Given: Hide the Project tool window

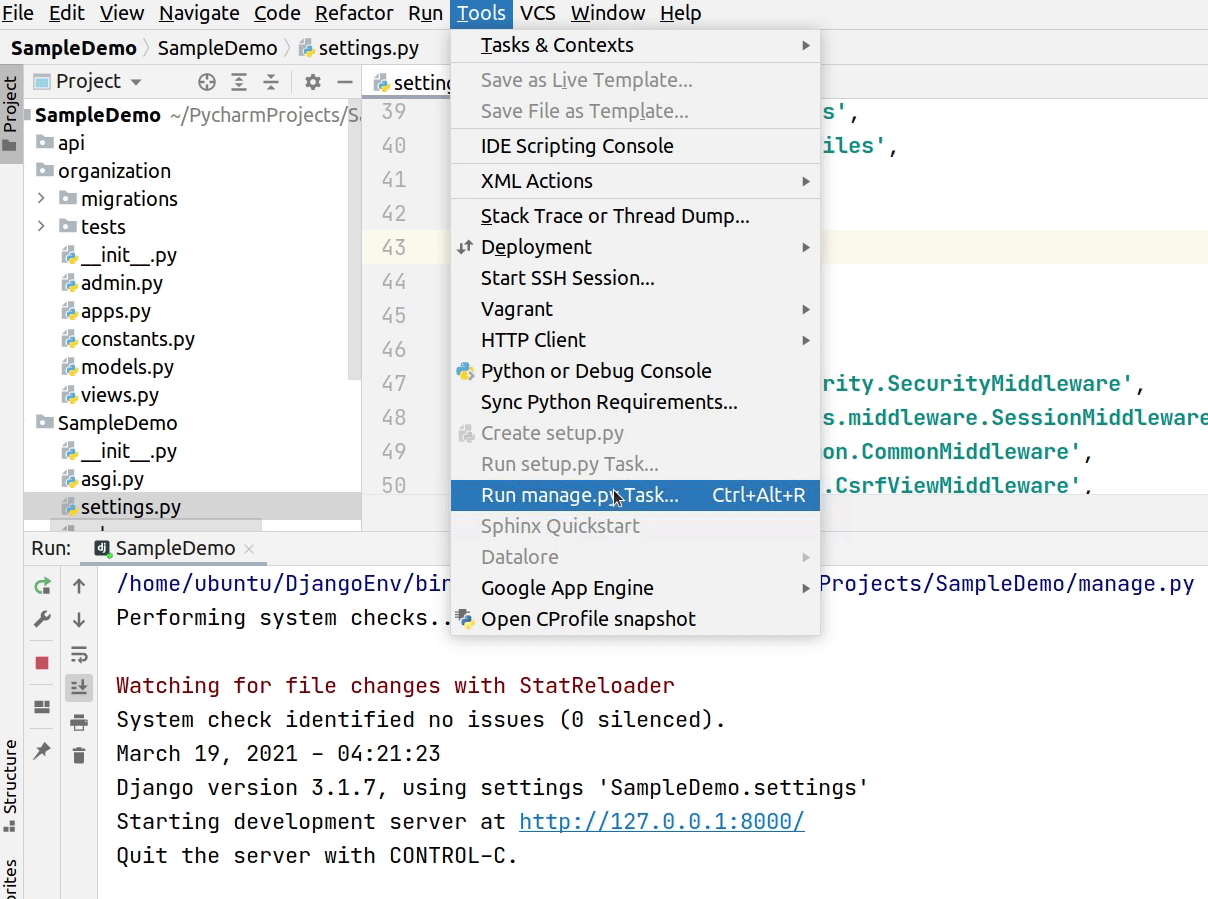Looking at the screenshot, I should 345,81.
